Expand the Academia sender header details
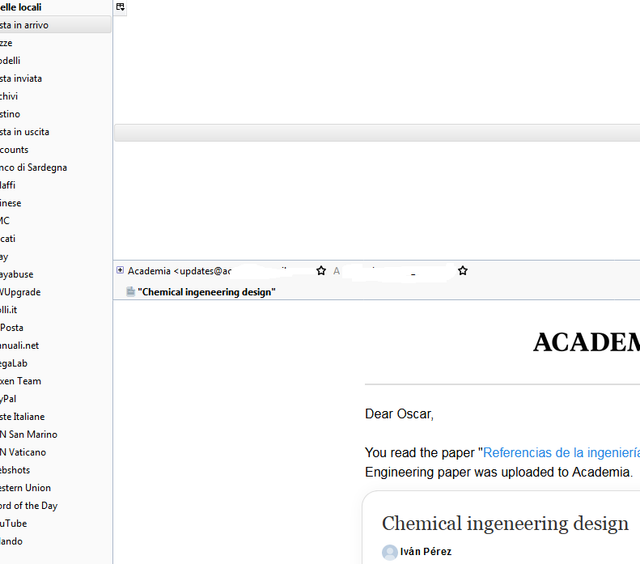The image size is (640, 564). point(120,270)
